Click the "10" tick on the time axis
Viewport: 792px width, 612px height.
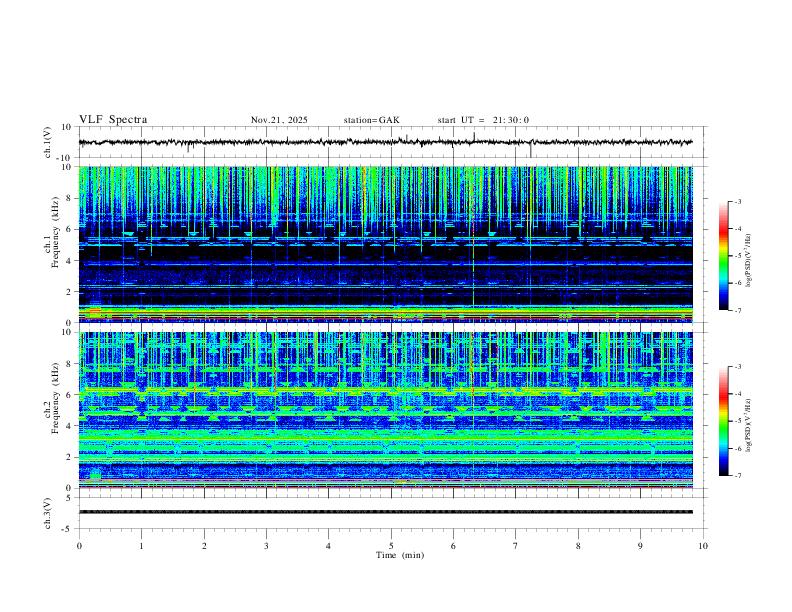[703, 546]
